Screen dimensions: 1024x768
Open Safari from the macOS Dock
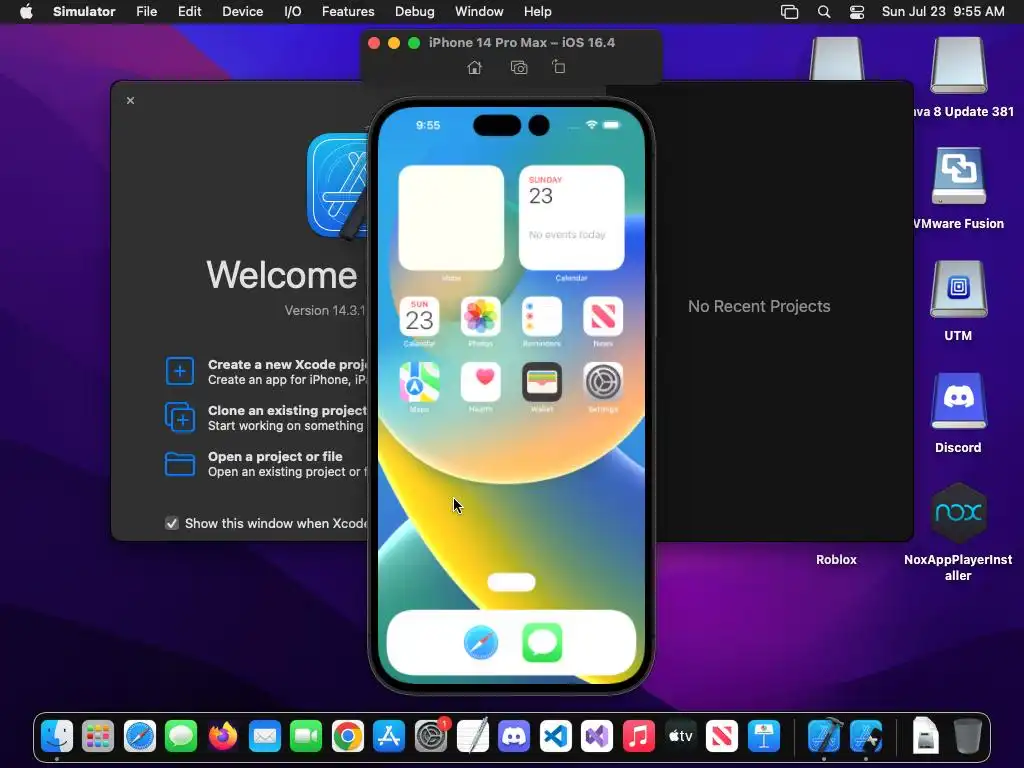tap(140, 737)
